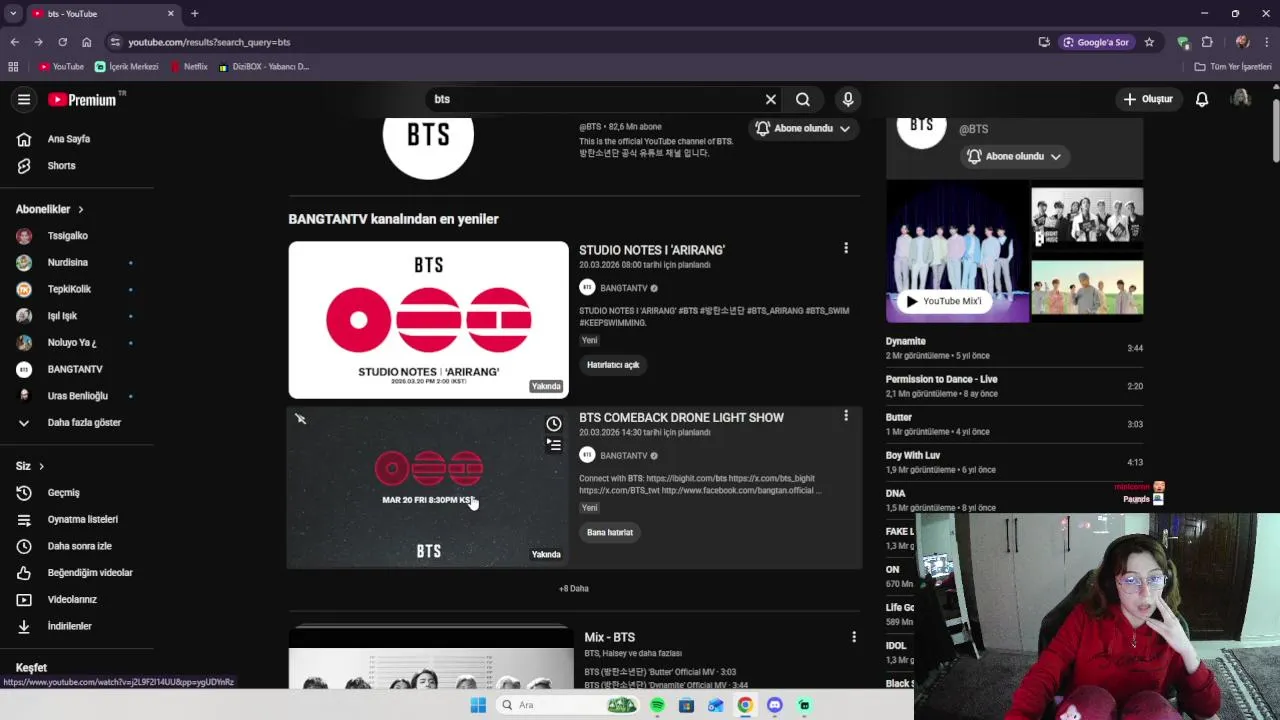Open Spotify from the taskbar
The height and width of the screenshot is (720, 1280).
pyautogui.click(x=657, y=705)
